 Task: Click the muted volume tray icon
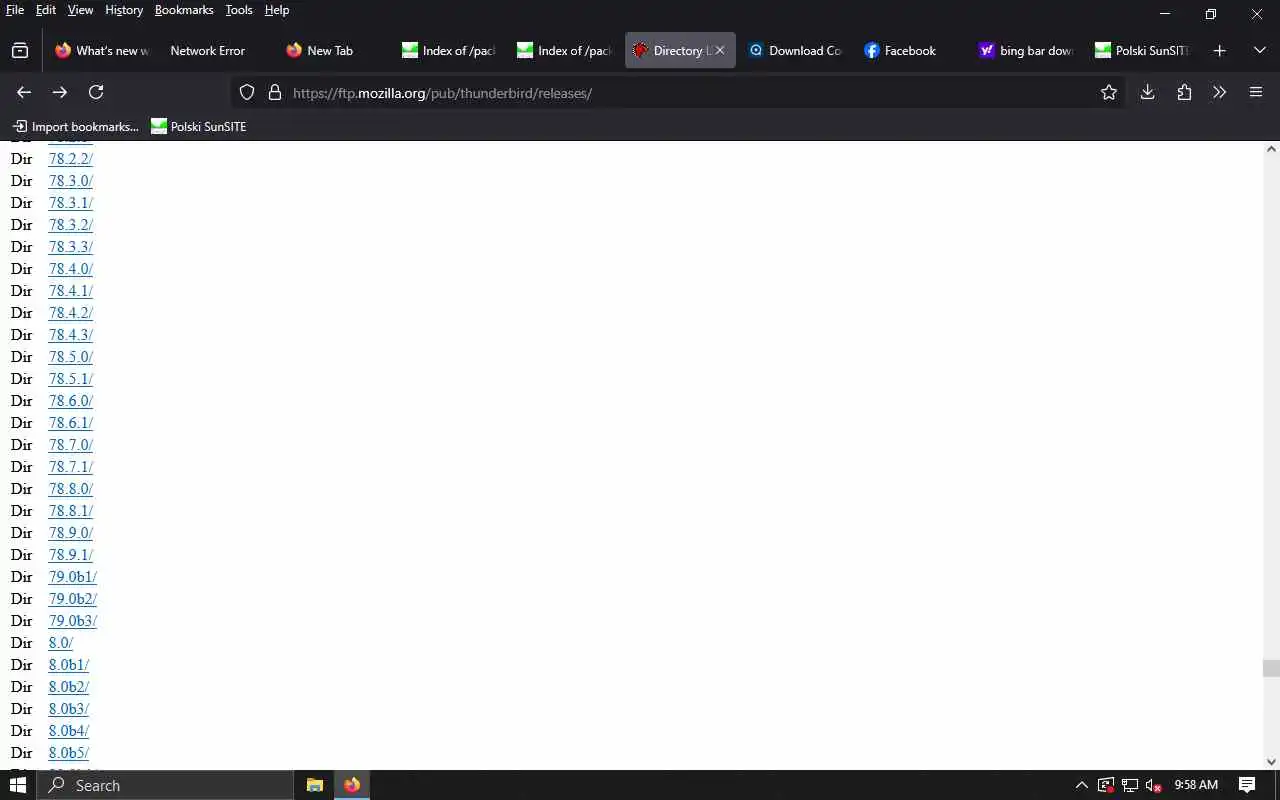pos(1154,785)
